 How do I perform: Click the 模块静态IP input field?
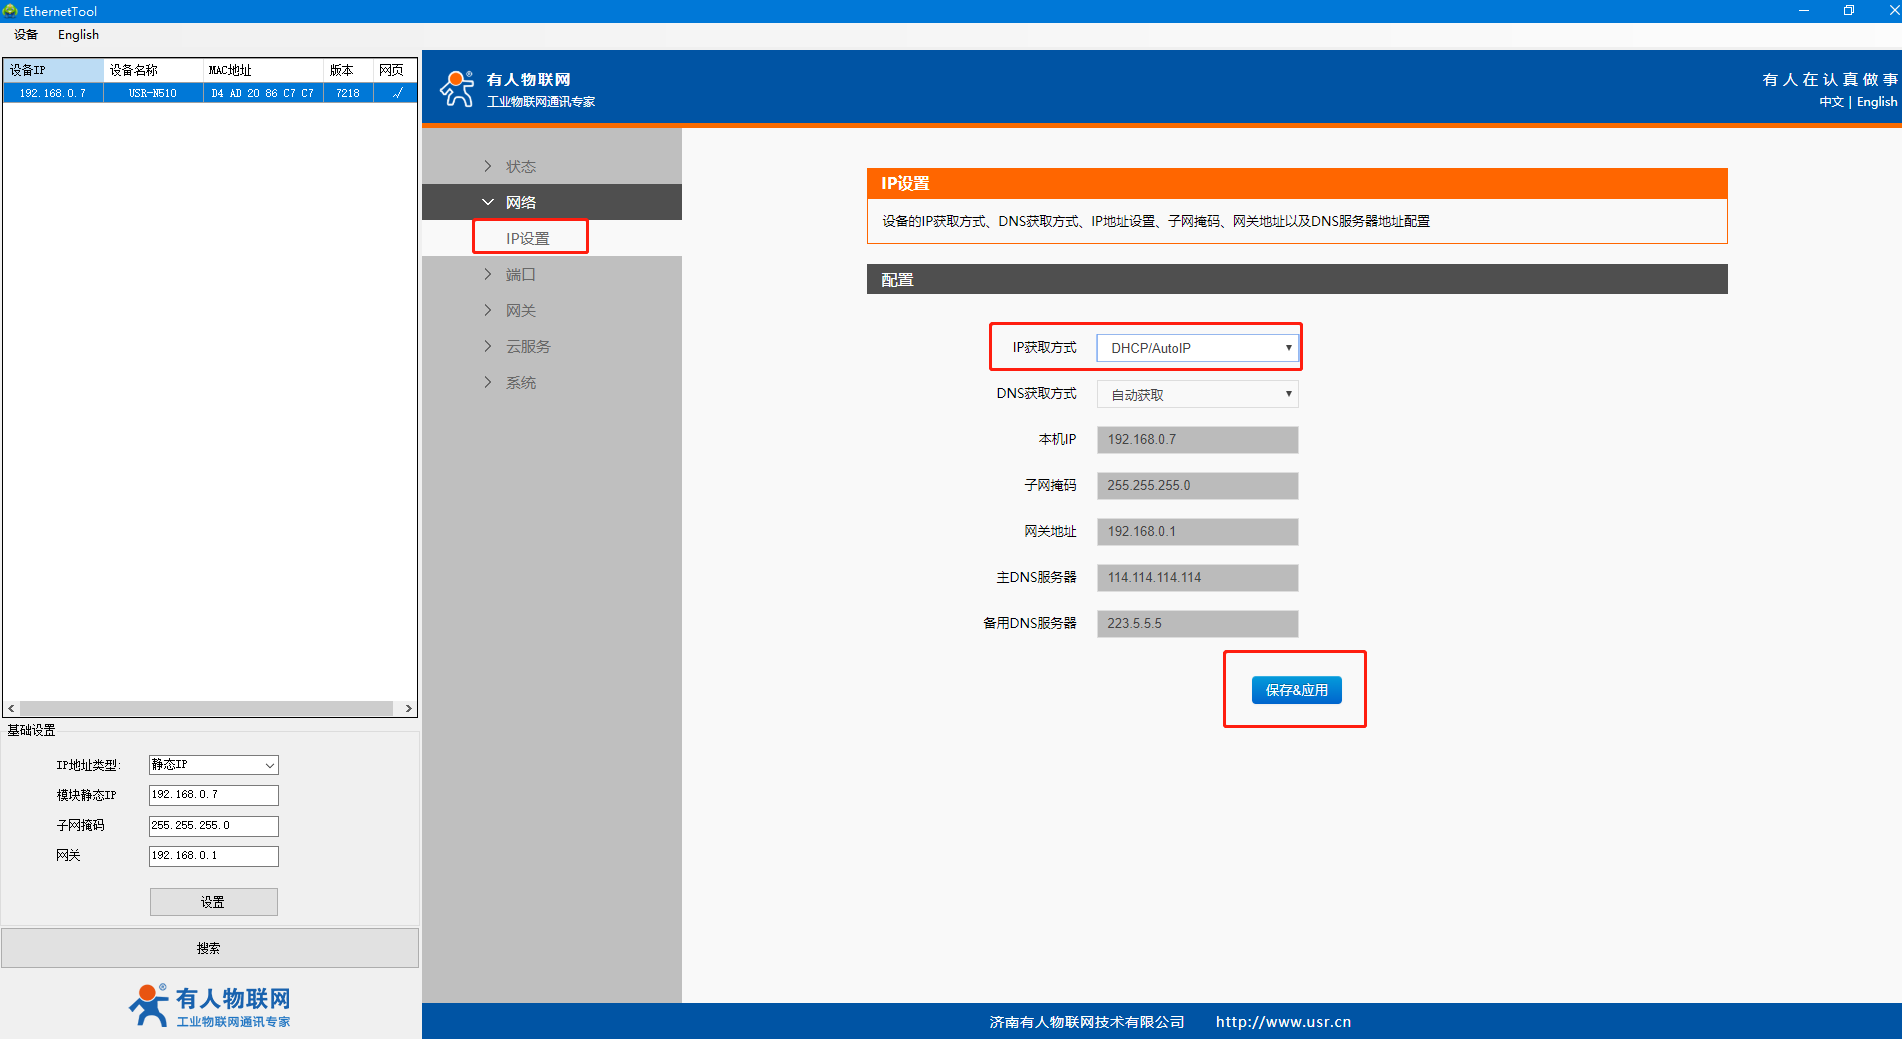point(213,795)
